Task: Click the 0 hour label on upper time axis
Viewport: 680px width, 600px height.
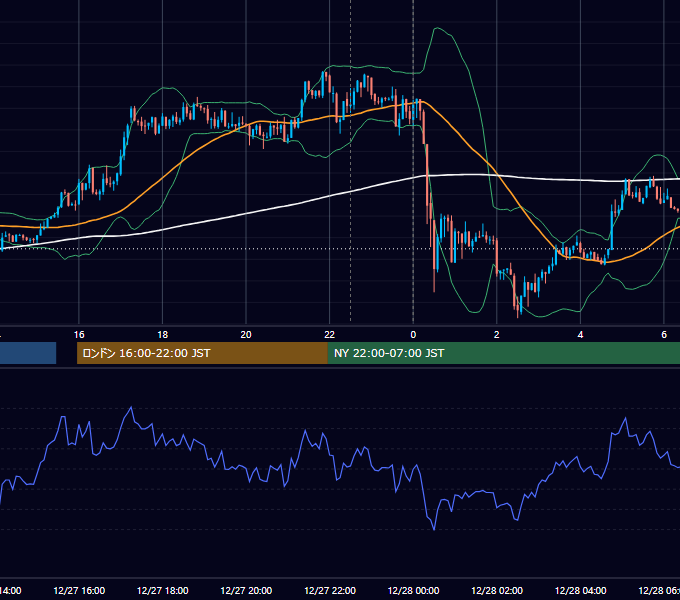Action: (413, 335)
